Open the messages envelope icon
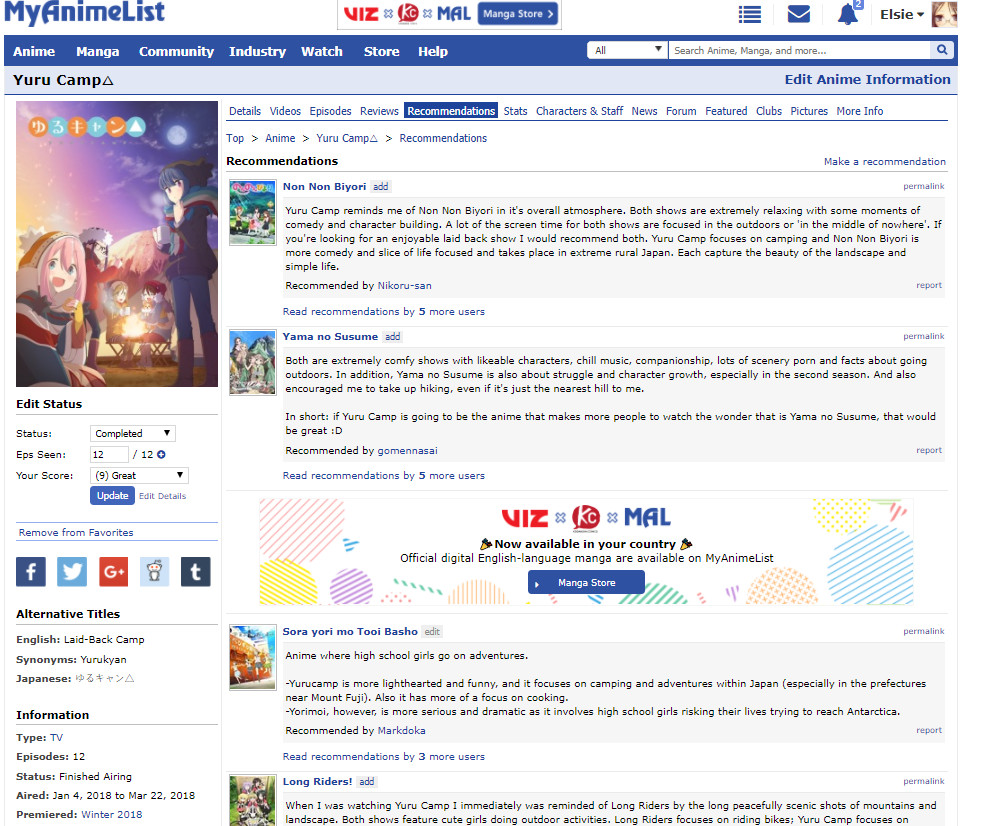 (x=798, y=14)
